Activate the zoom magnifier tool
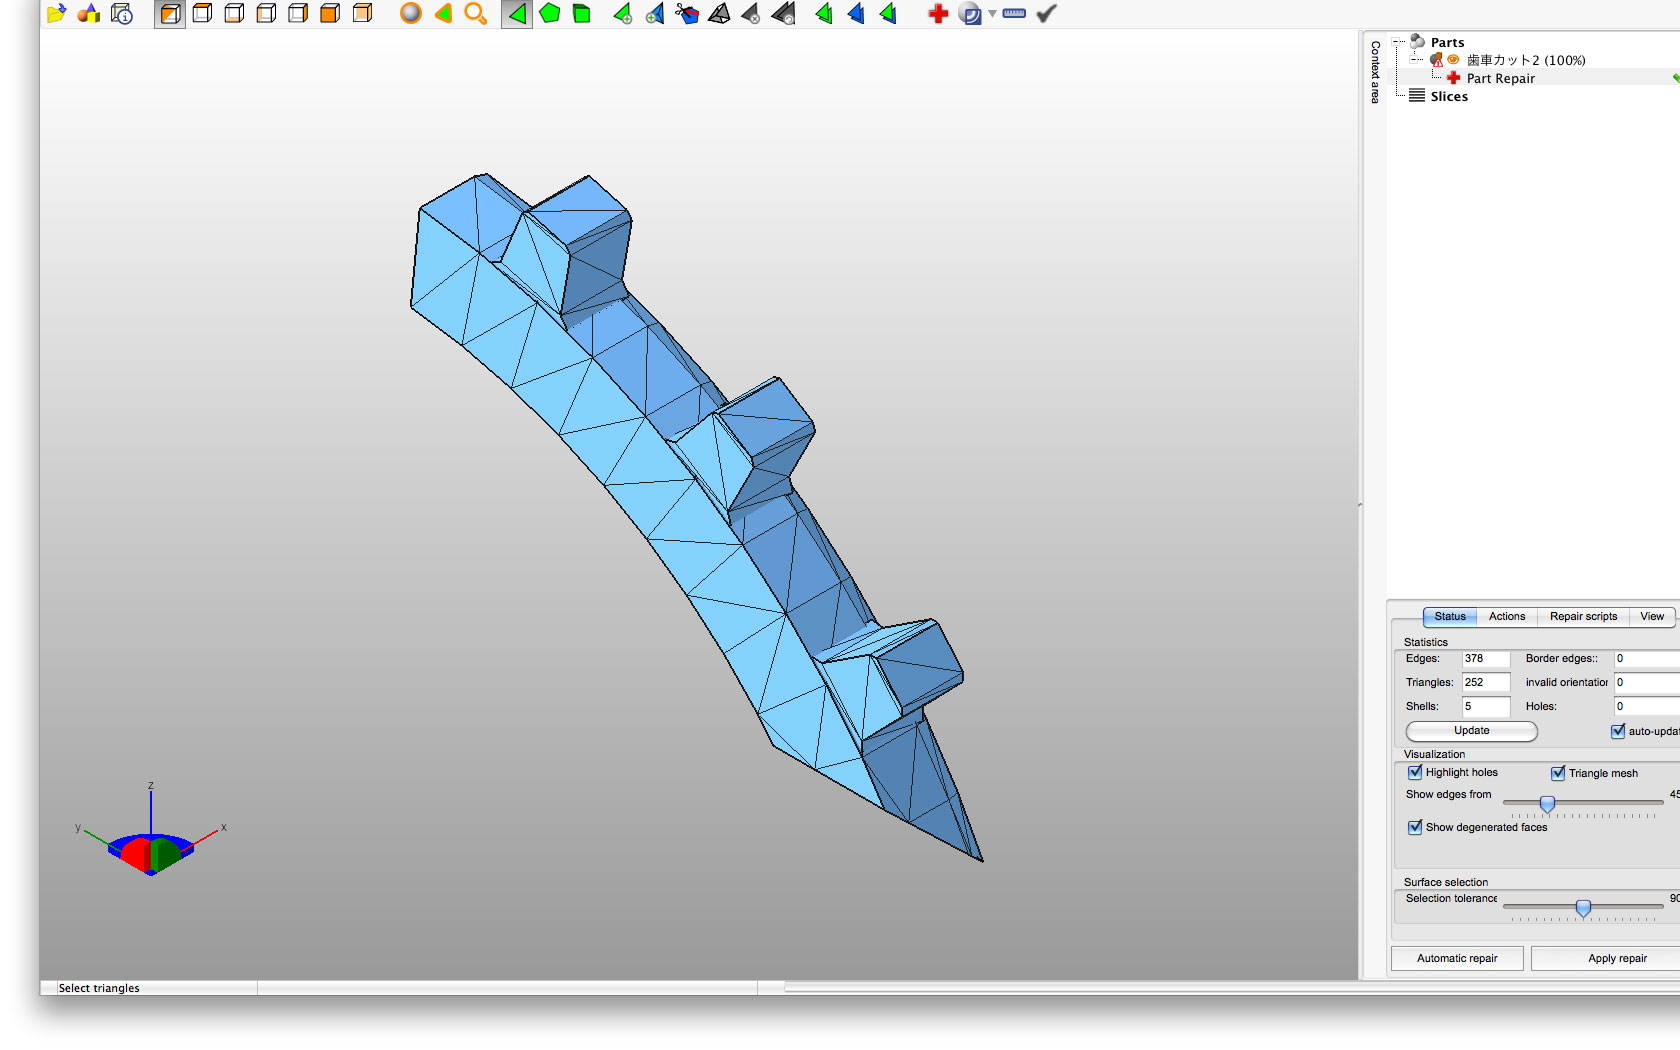This screenshot has width=1680, height=1050. 475,14
